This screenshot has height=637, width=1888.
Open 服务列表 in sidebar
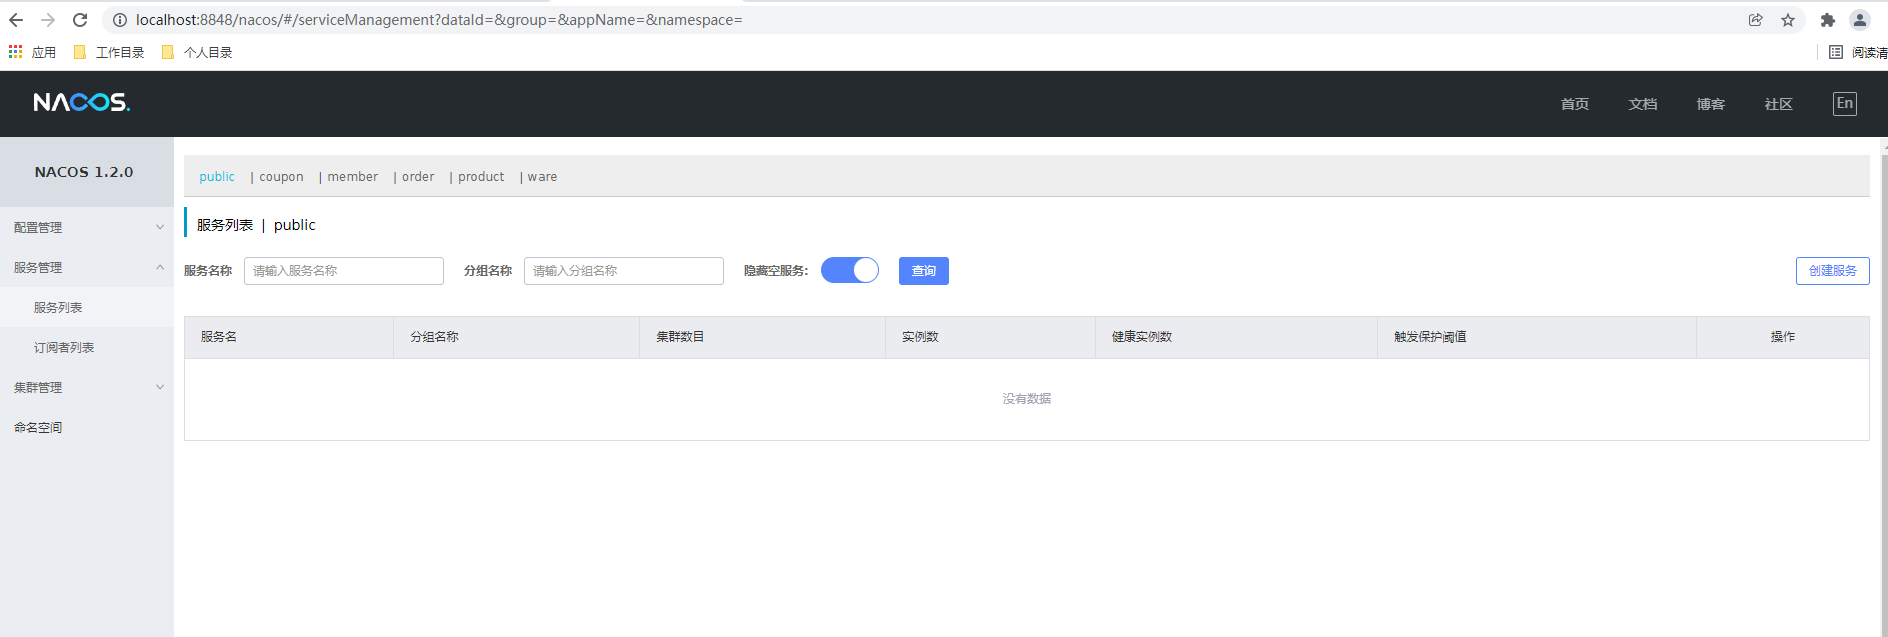(x=87, y=307)
